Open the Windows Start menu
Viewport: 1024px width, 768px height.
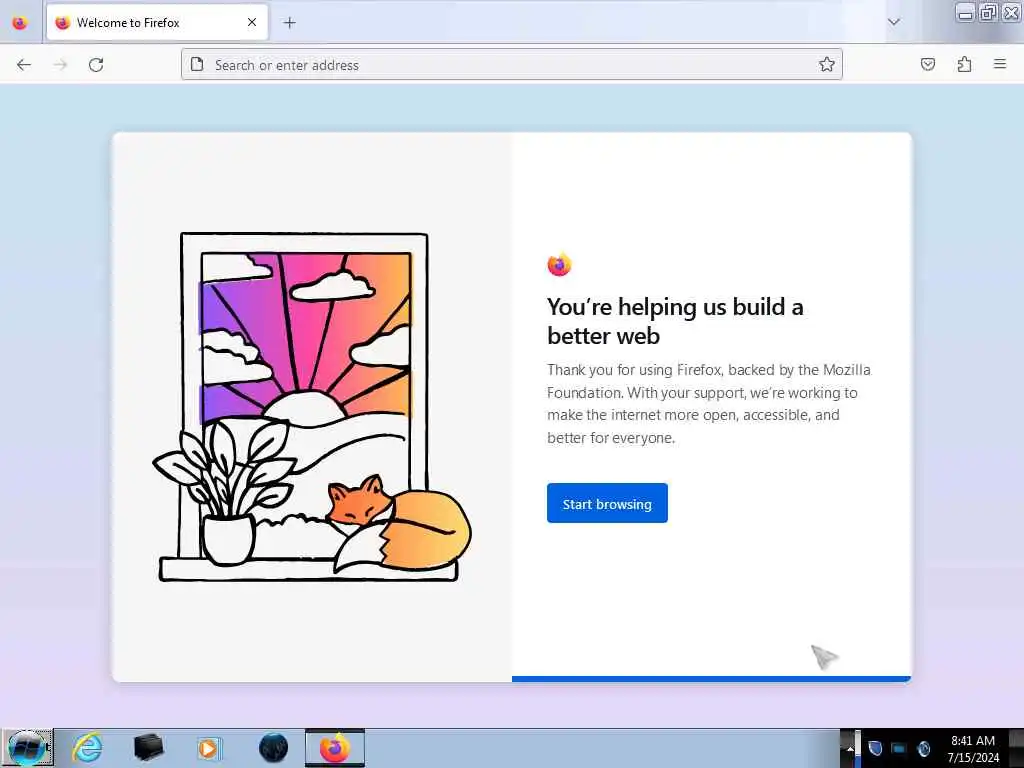27,748
